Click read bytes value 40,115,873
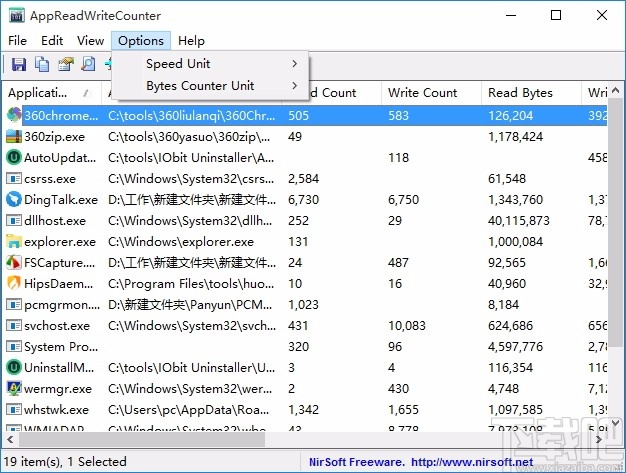 click(x=519, y=220)
